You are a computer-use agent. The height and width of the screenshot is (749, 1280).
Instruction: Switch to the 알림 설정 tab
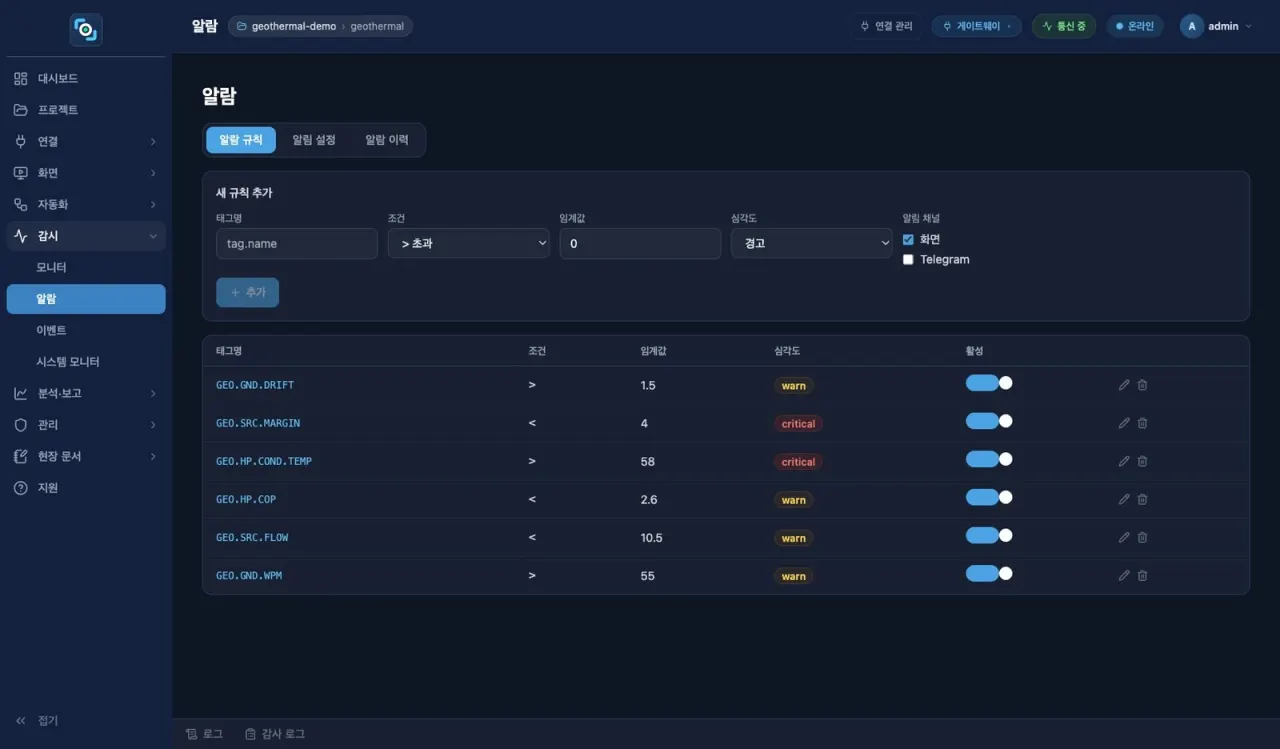point(314,140)
